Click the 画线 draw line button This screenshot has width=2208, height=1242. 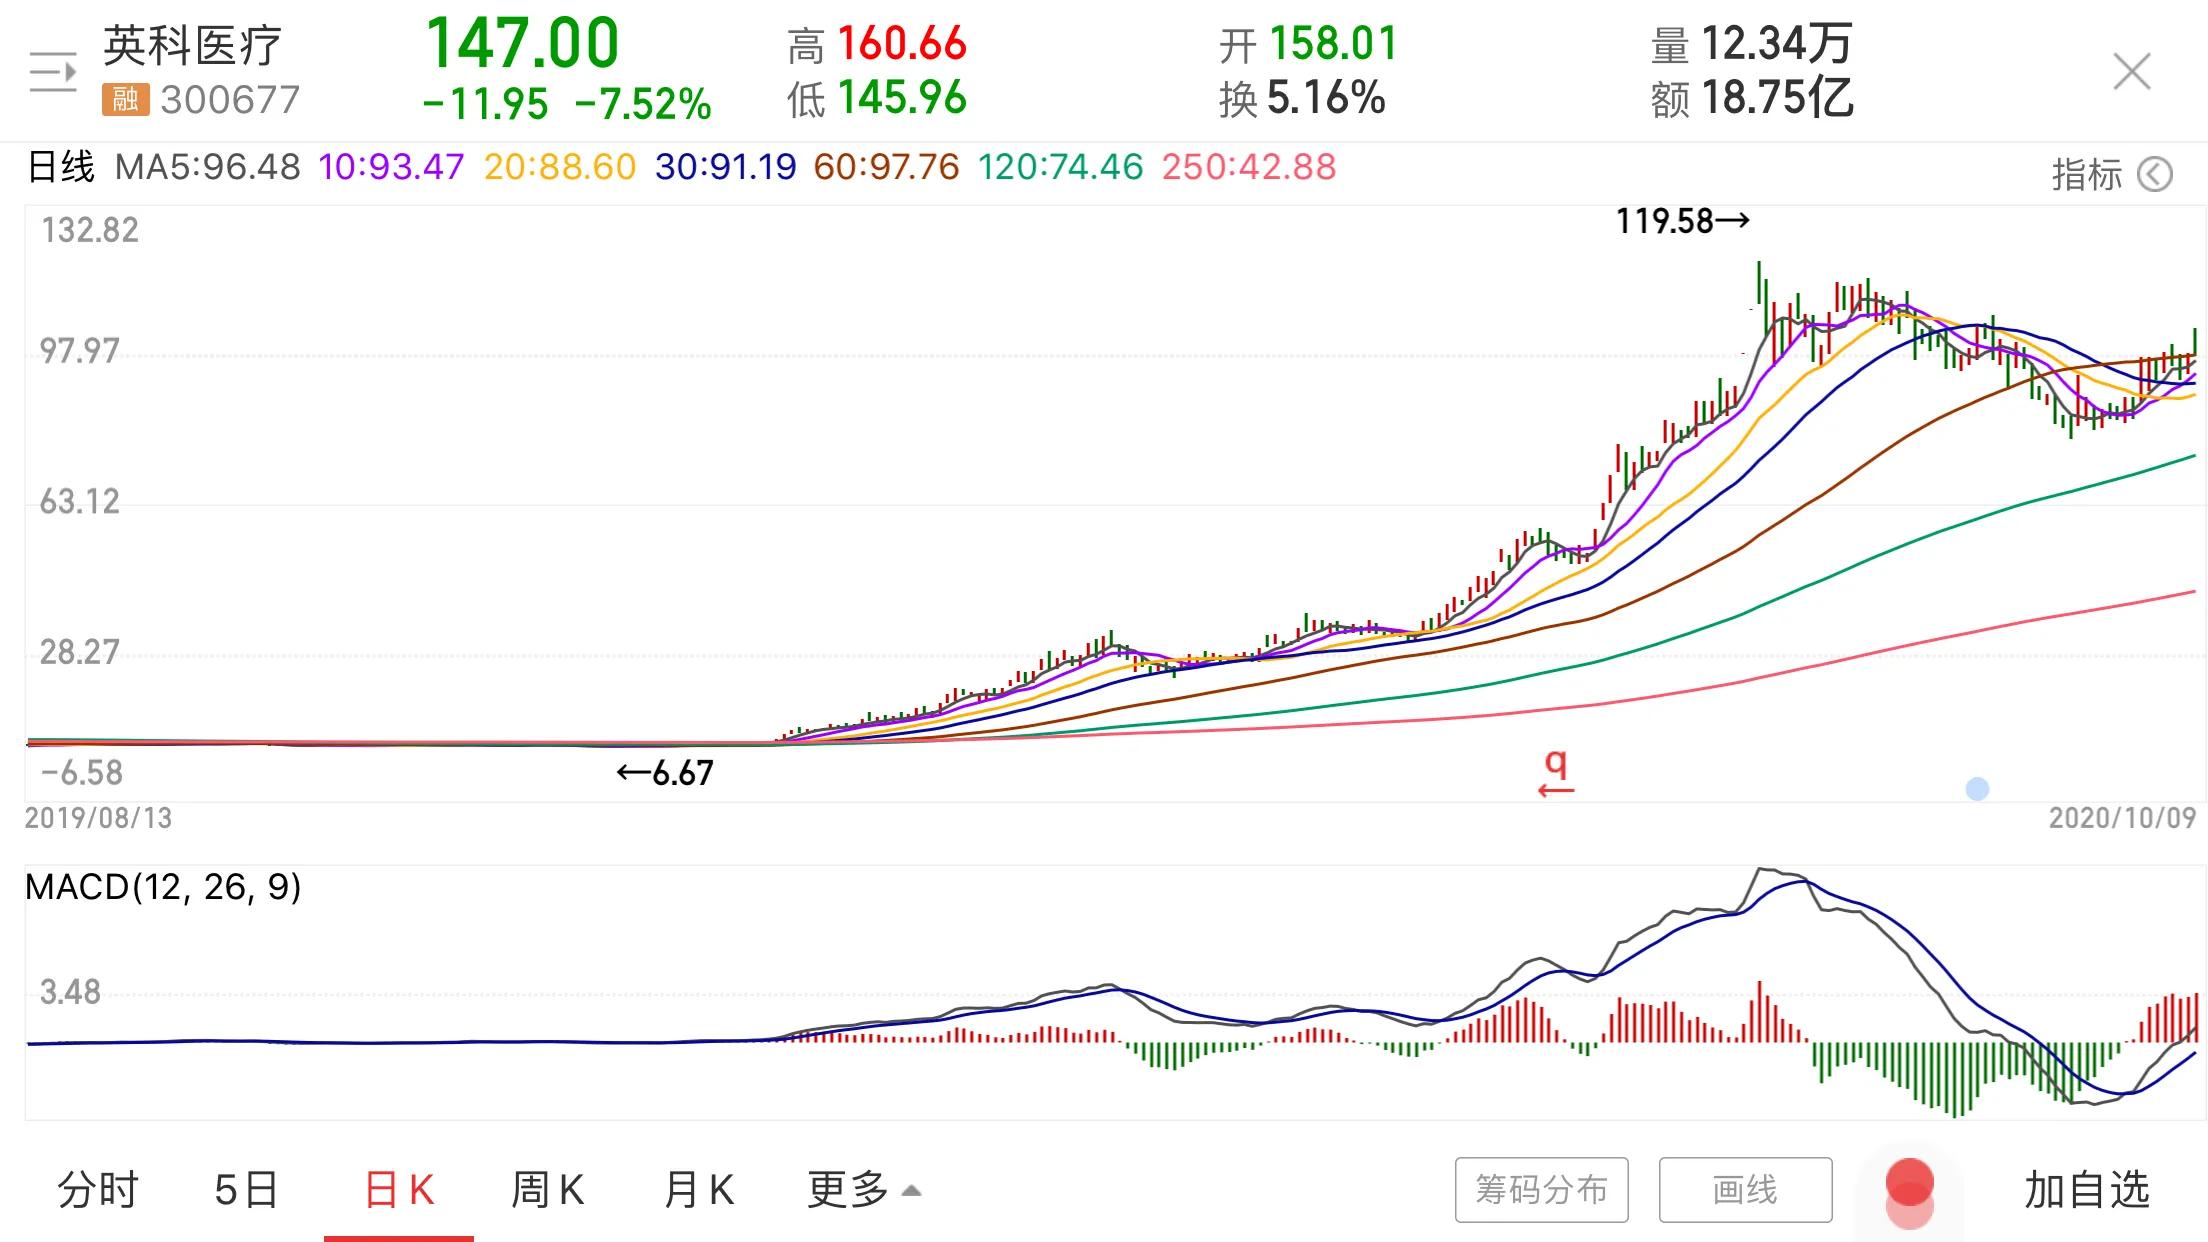[x=1745, y=1190]
